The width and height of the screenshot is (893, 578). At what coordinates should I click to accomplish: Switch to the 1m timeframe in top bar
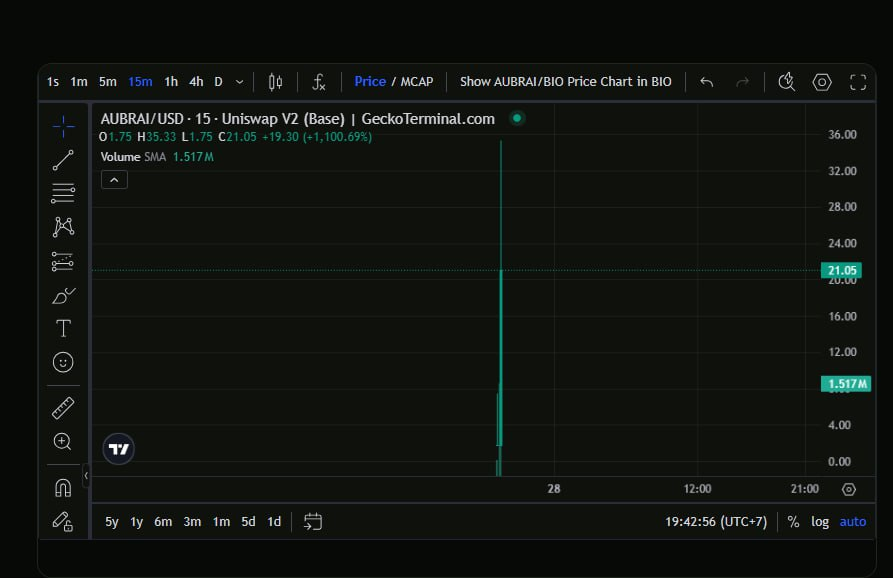pos(79,82)
